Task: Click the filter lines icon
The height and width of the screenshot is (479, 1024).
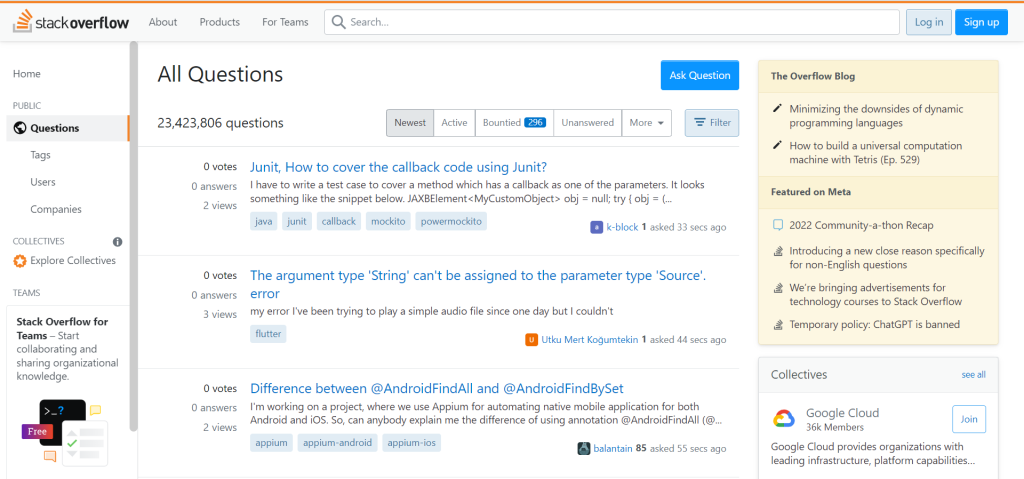Action: (x=699, y=122)
